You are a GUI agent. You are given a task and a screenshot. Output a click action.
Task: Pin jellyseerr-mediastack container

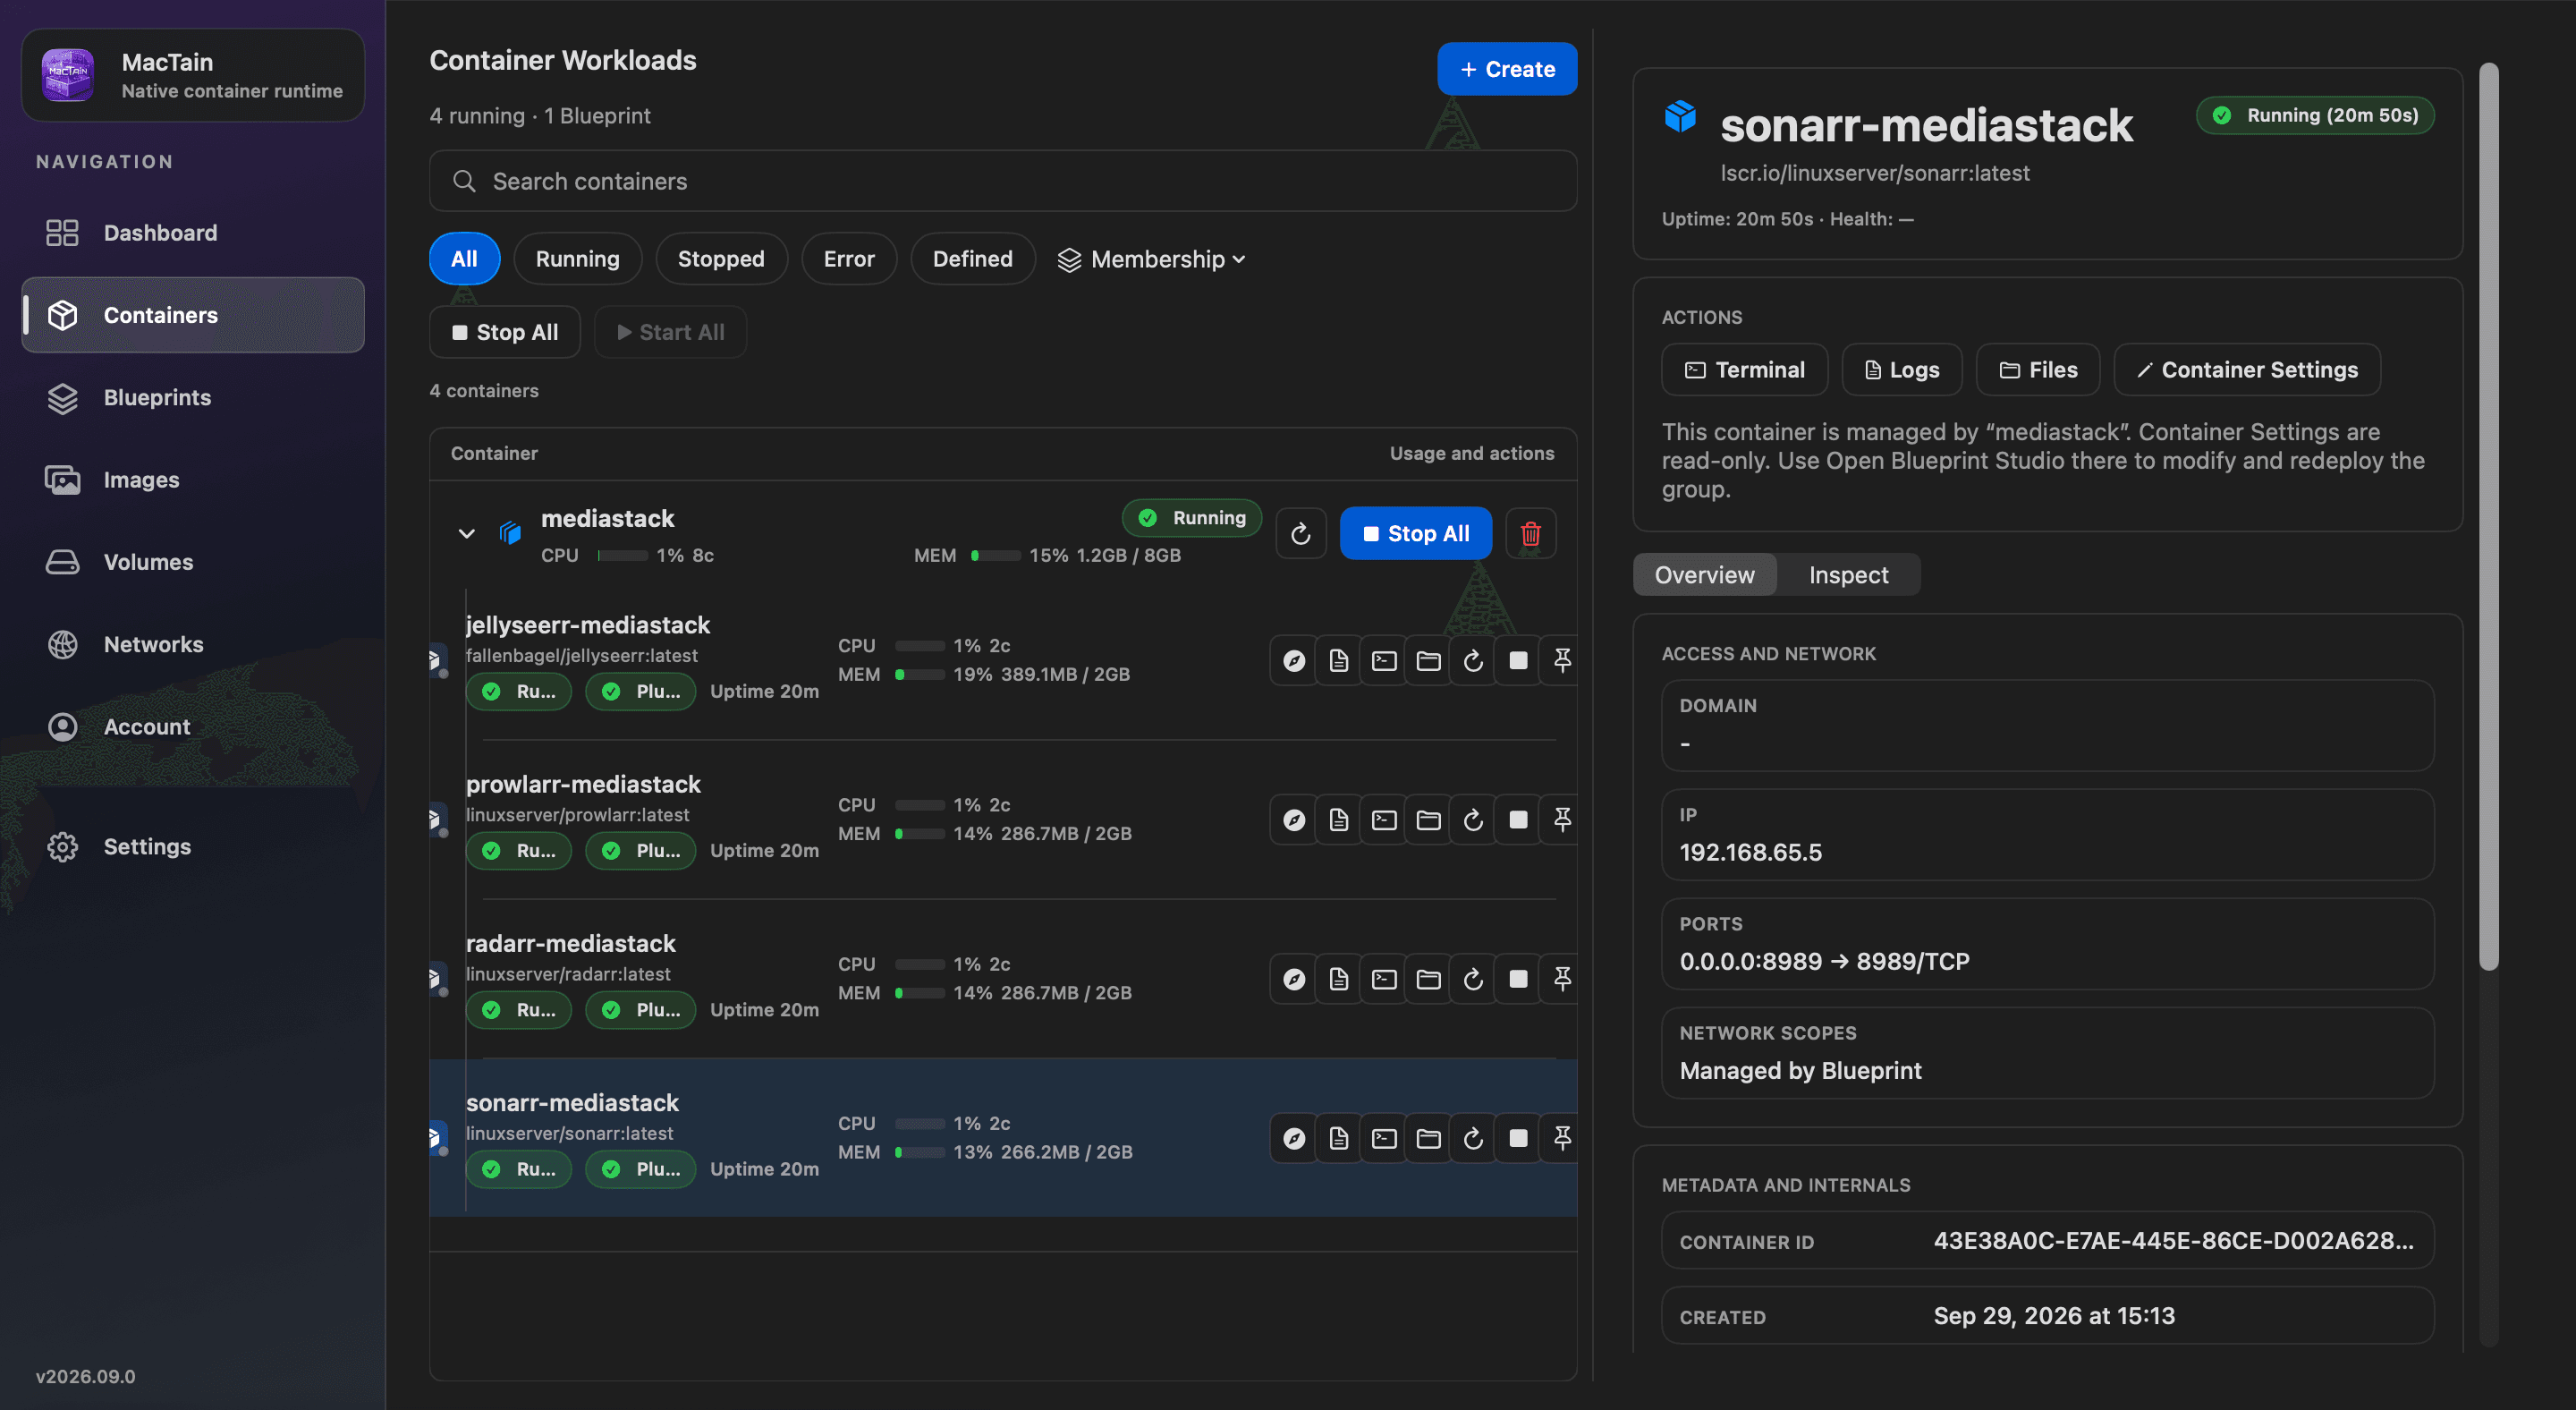(1562, 661)
